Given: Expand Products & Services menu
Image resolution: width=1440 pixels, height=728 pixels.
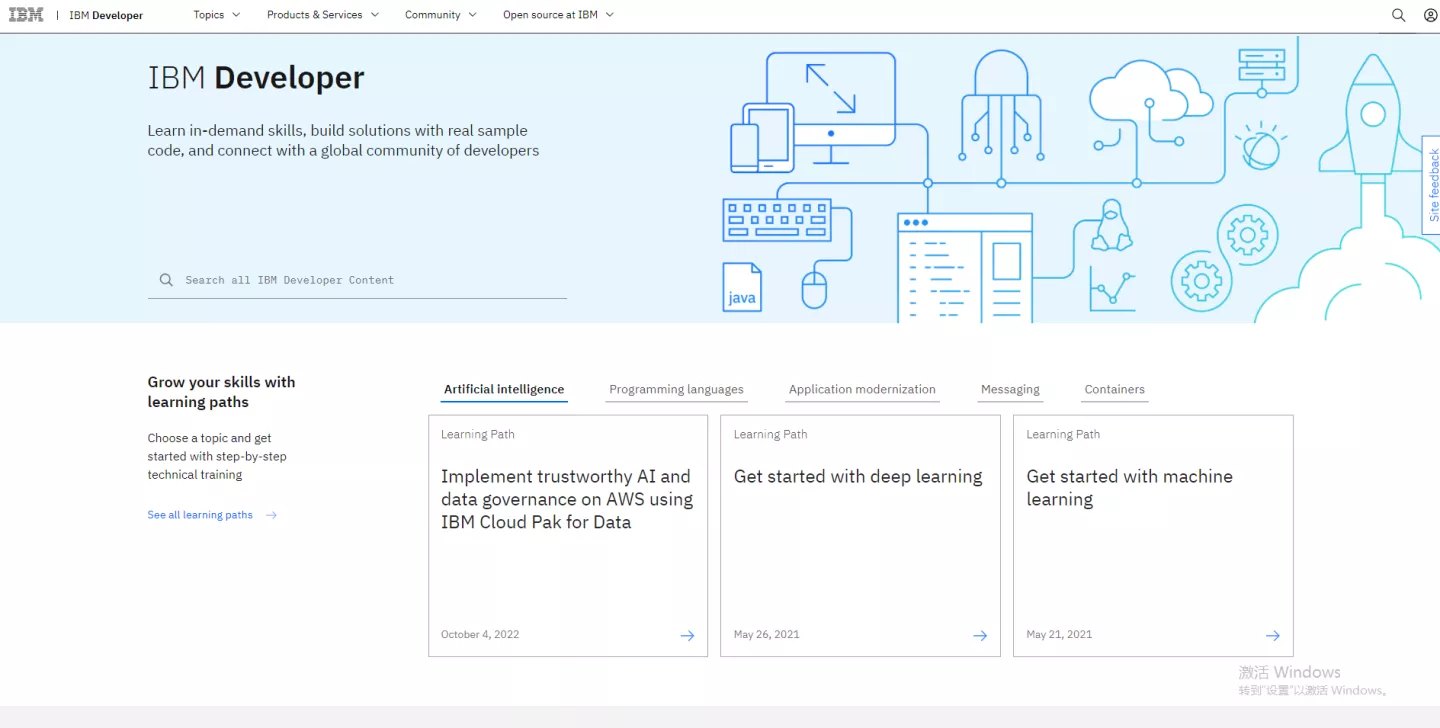Looking at the screenshot, I should coord(323,15).
